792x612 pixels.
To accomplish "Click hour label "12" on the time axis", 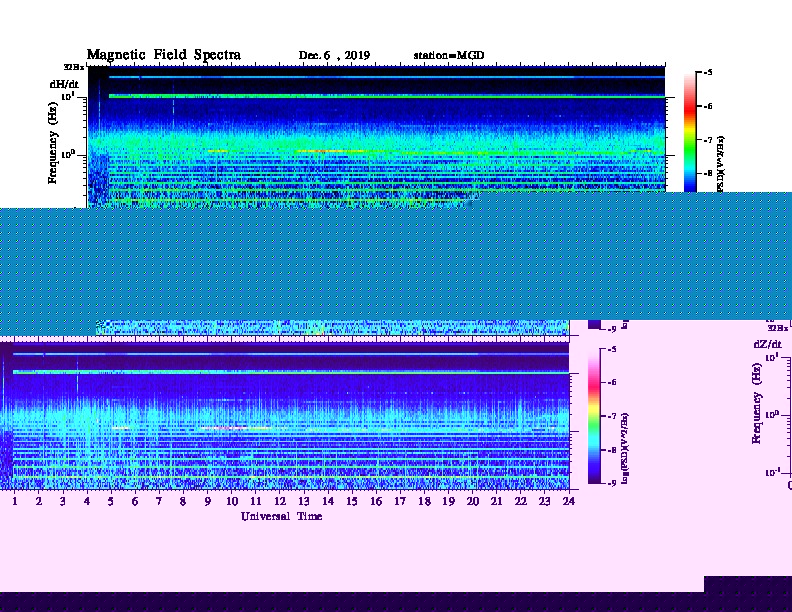I will click(280, 501).
